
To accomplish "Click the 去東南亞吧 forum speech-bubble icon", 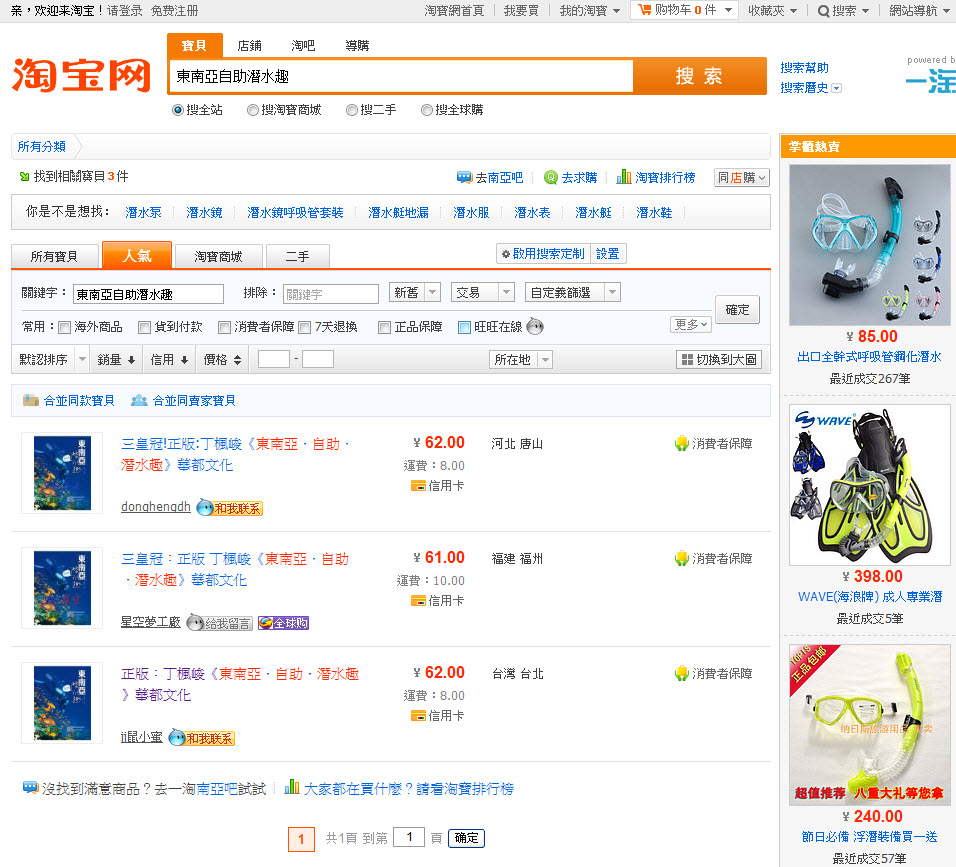I will click(x=464, y=177).
